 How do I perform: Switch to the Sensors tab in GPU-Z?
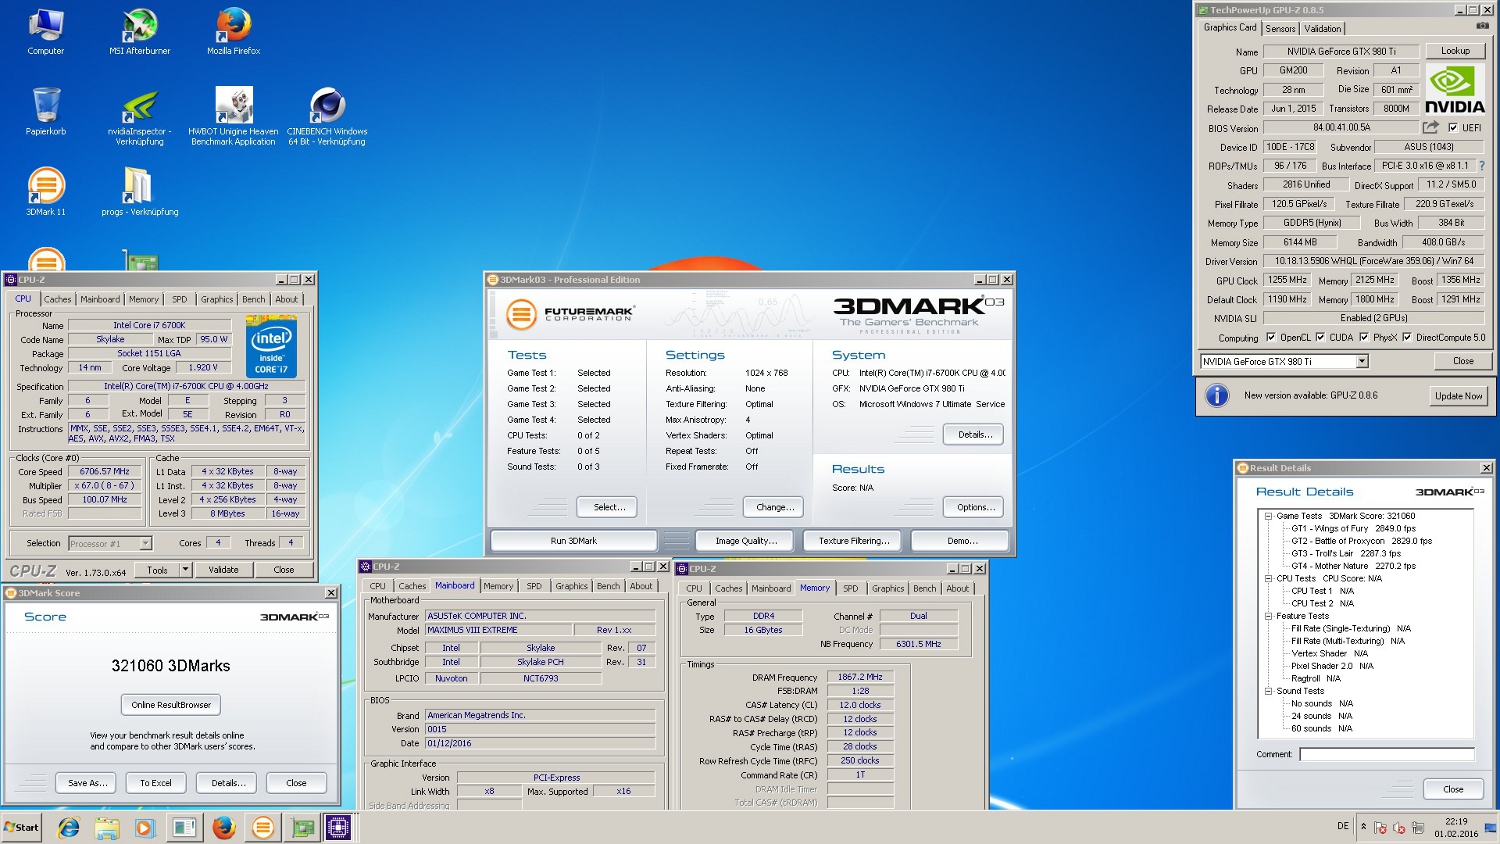[x=1280, y=29]
